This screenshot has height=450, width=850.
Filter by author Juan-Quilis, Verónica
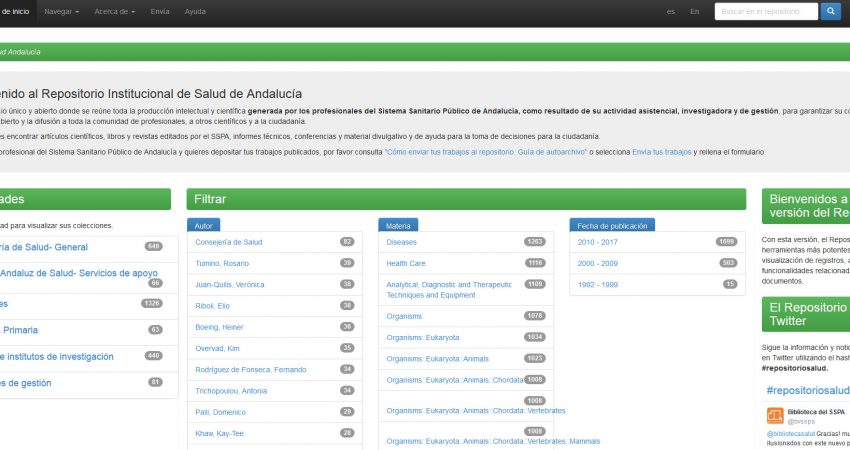(x=230, y=285)
